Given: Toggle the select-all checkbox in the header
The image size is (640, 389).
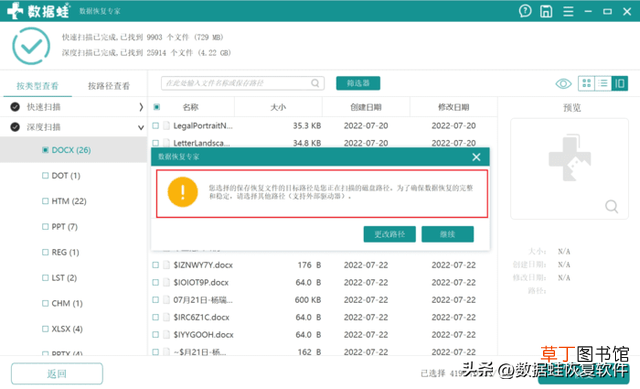Looking at the screenshot, I should point(156,107).
